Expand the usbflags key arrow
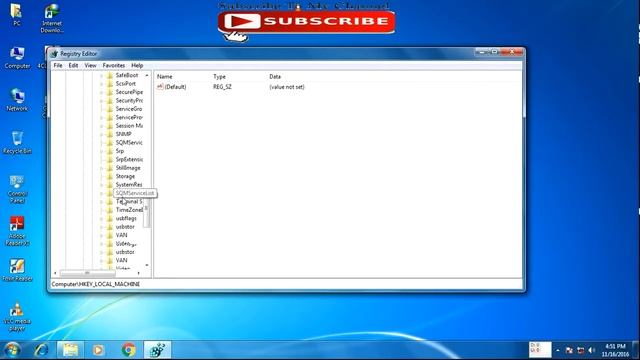The height and width of the screenshot is (360, 640). (102, 218)
